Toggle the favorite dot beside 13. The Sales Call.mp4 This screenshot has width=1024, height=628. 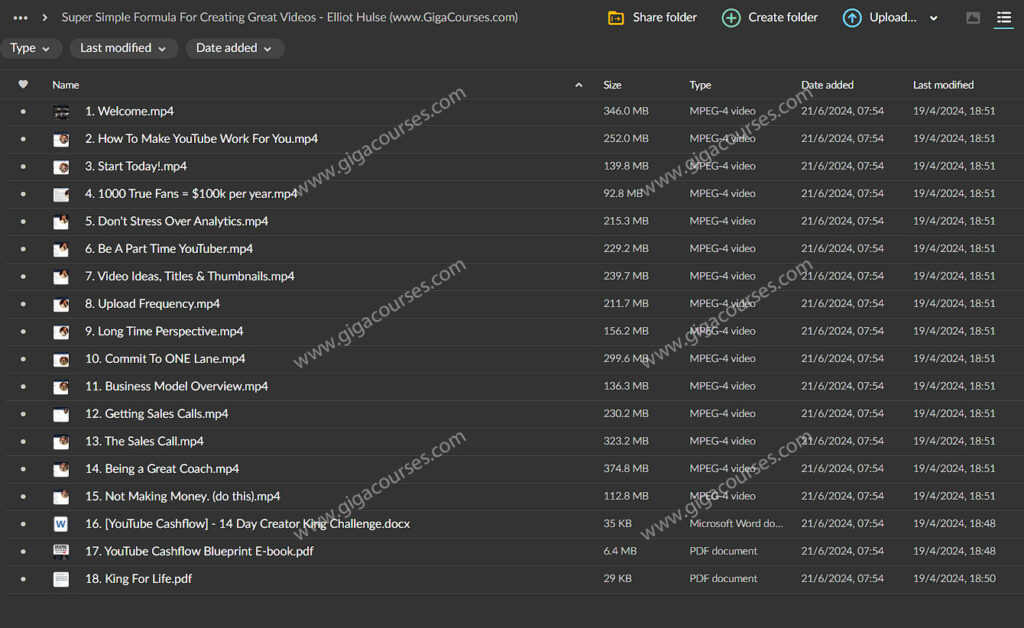[23, 441]
